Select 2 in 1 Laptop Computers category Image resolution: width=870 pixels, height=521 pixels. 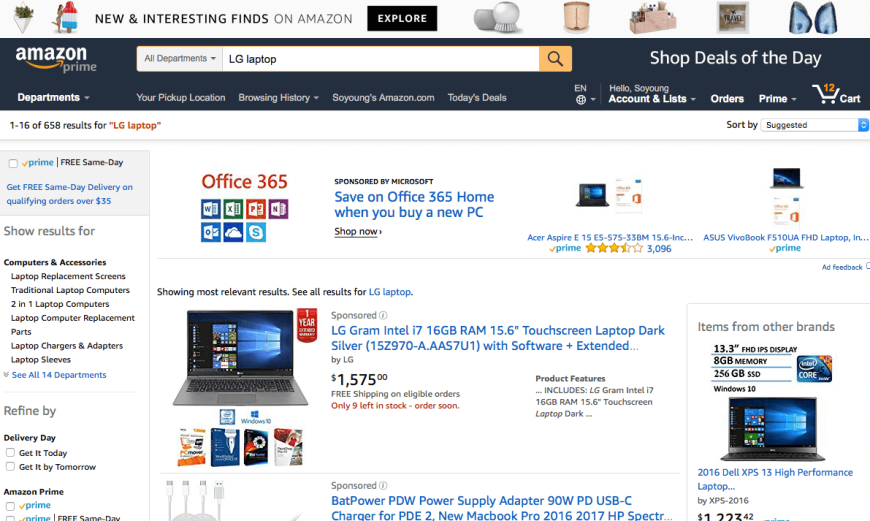click(60, 304)
